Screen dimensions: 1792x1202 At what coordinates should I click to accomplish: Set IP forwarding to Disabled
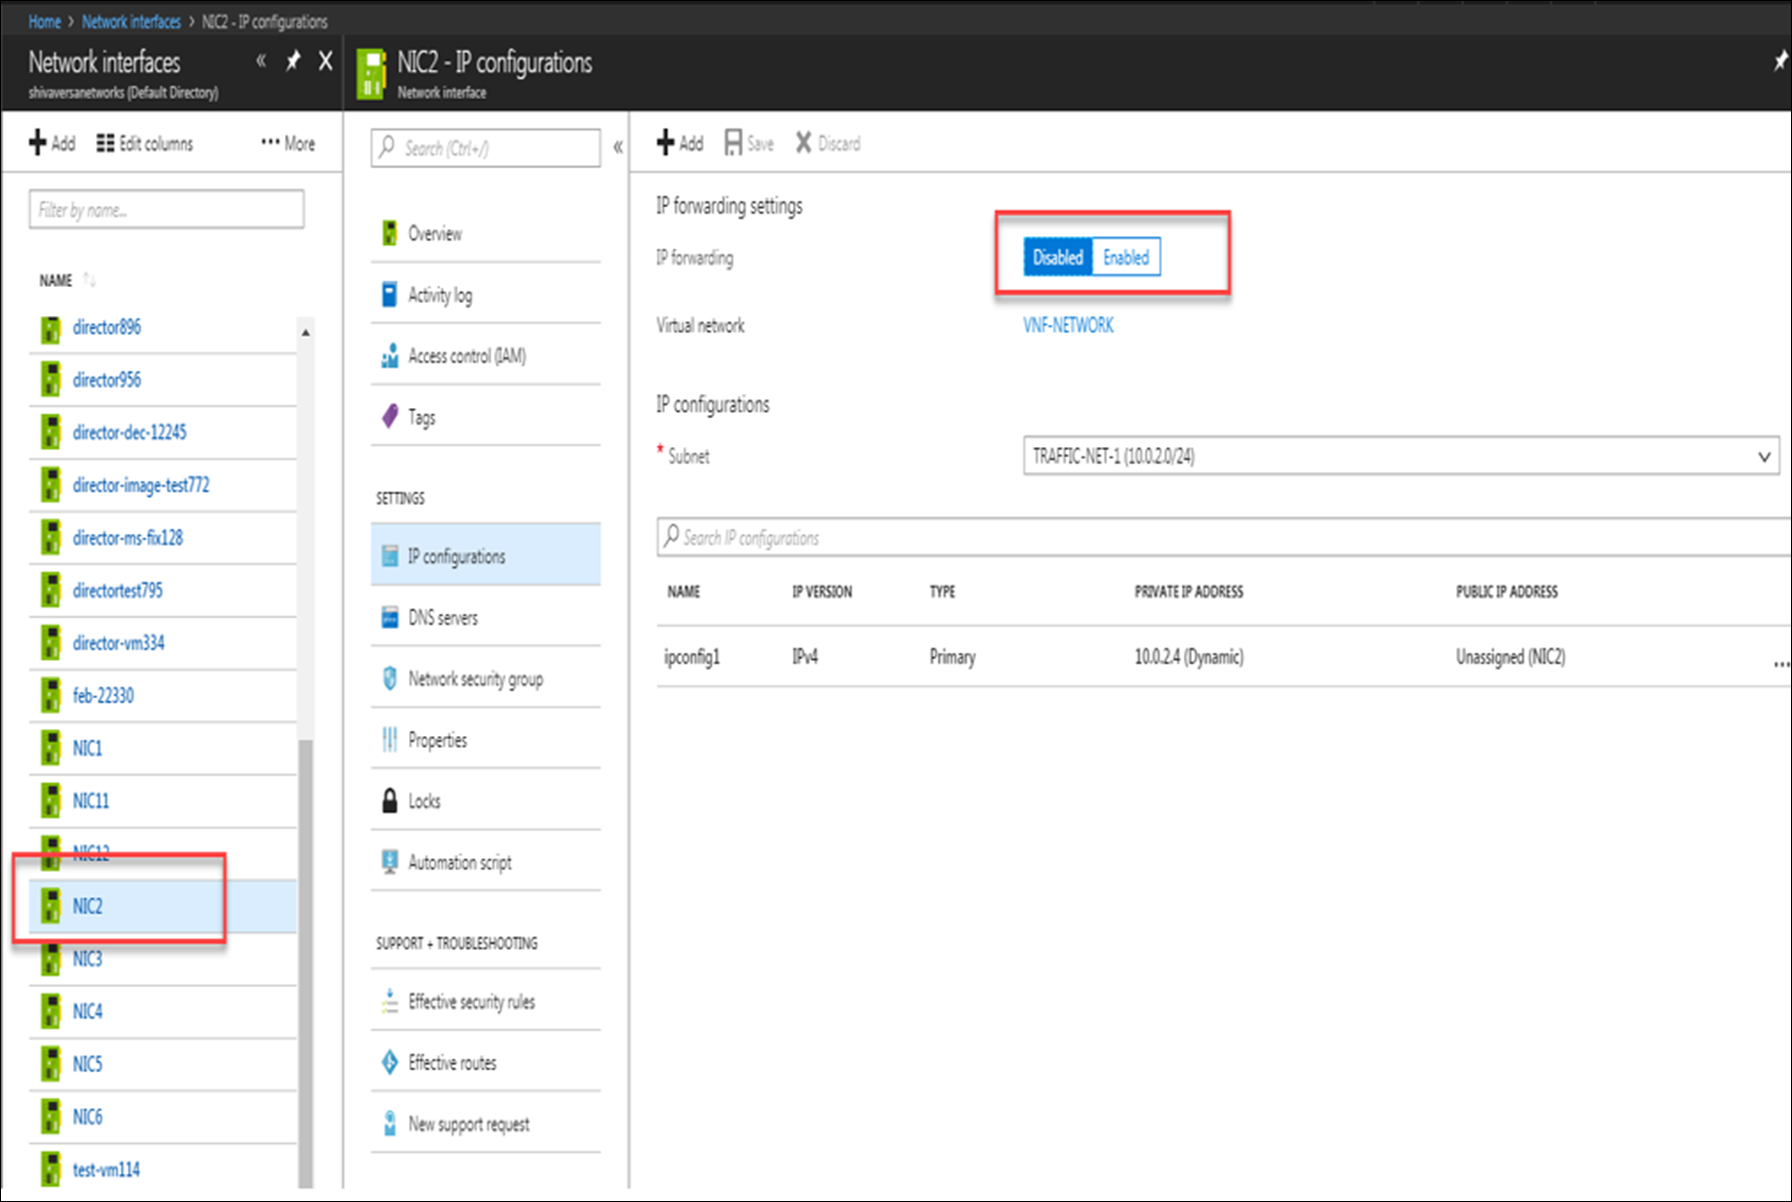(1058, 257)
